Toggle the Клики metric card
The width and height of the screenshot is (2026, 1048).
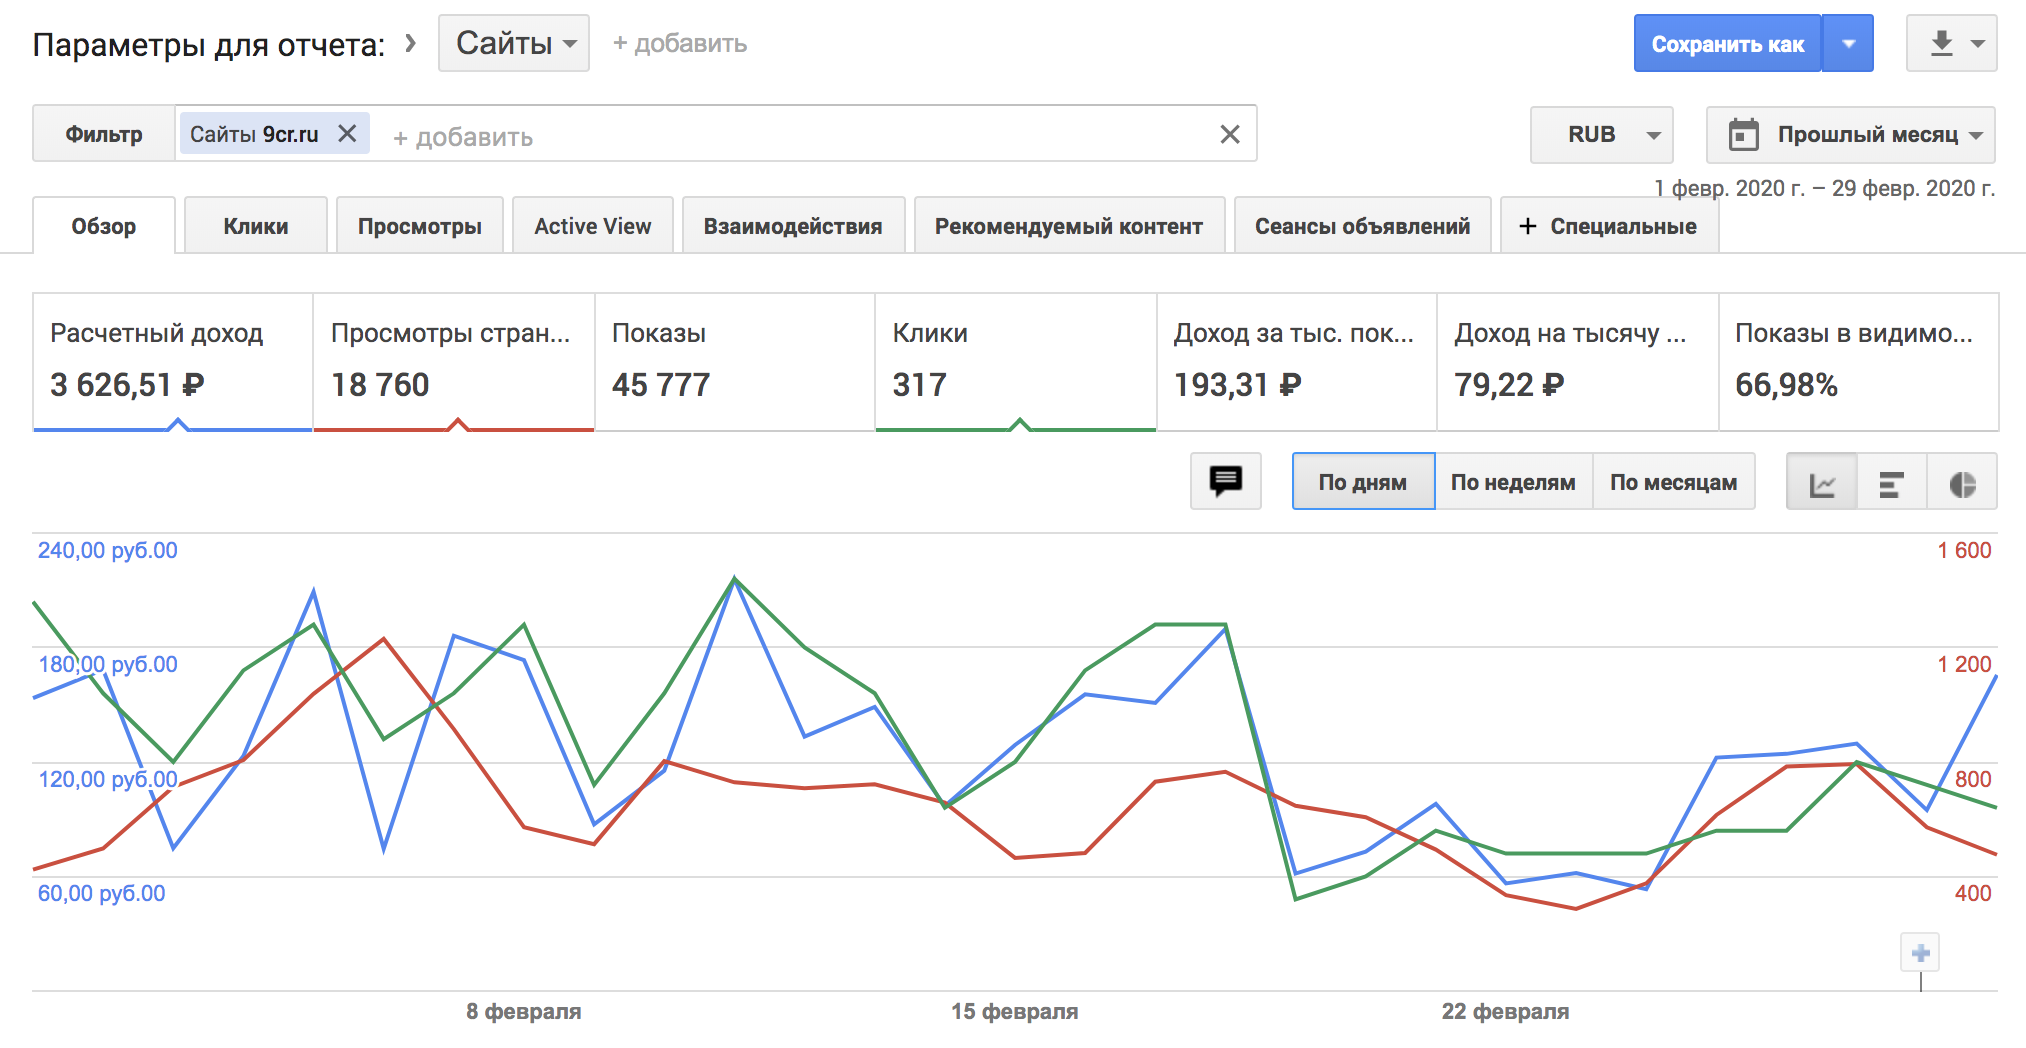1015,360
